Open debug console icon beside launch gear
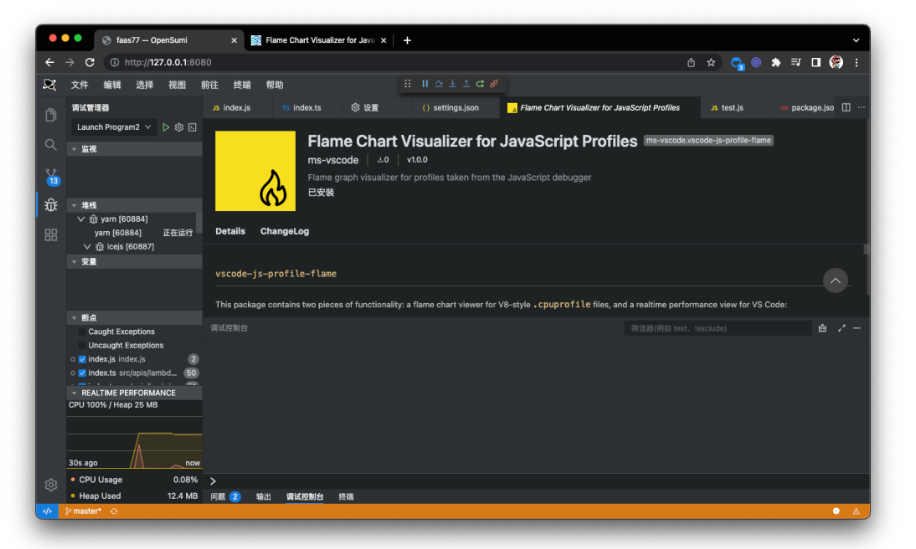916x549 pixels. pyautogui.click(x=192, y=127)
